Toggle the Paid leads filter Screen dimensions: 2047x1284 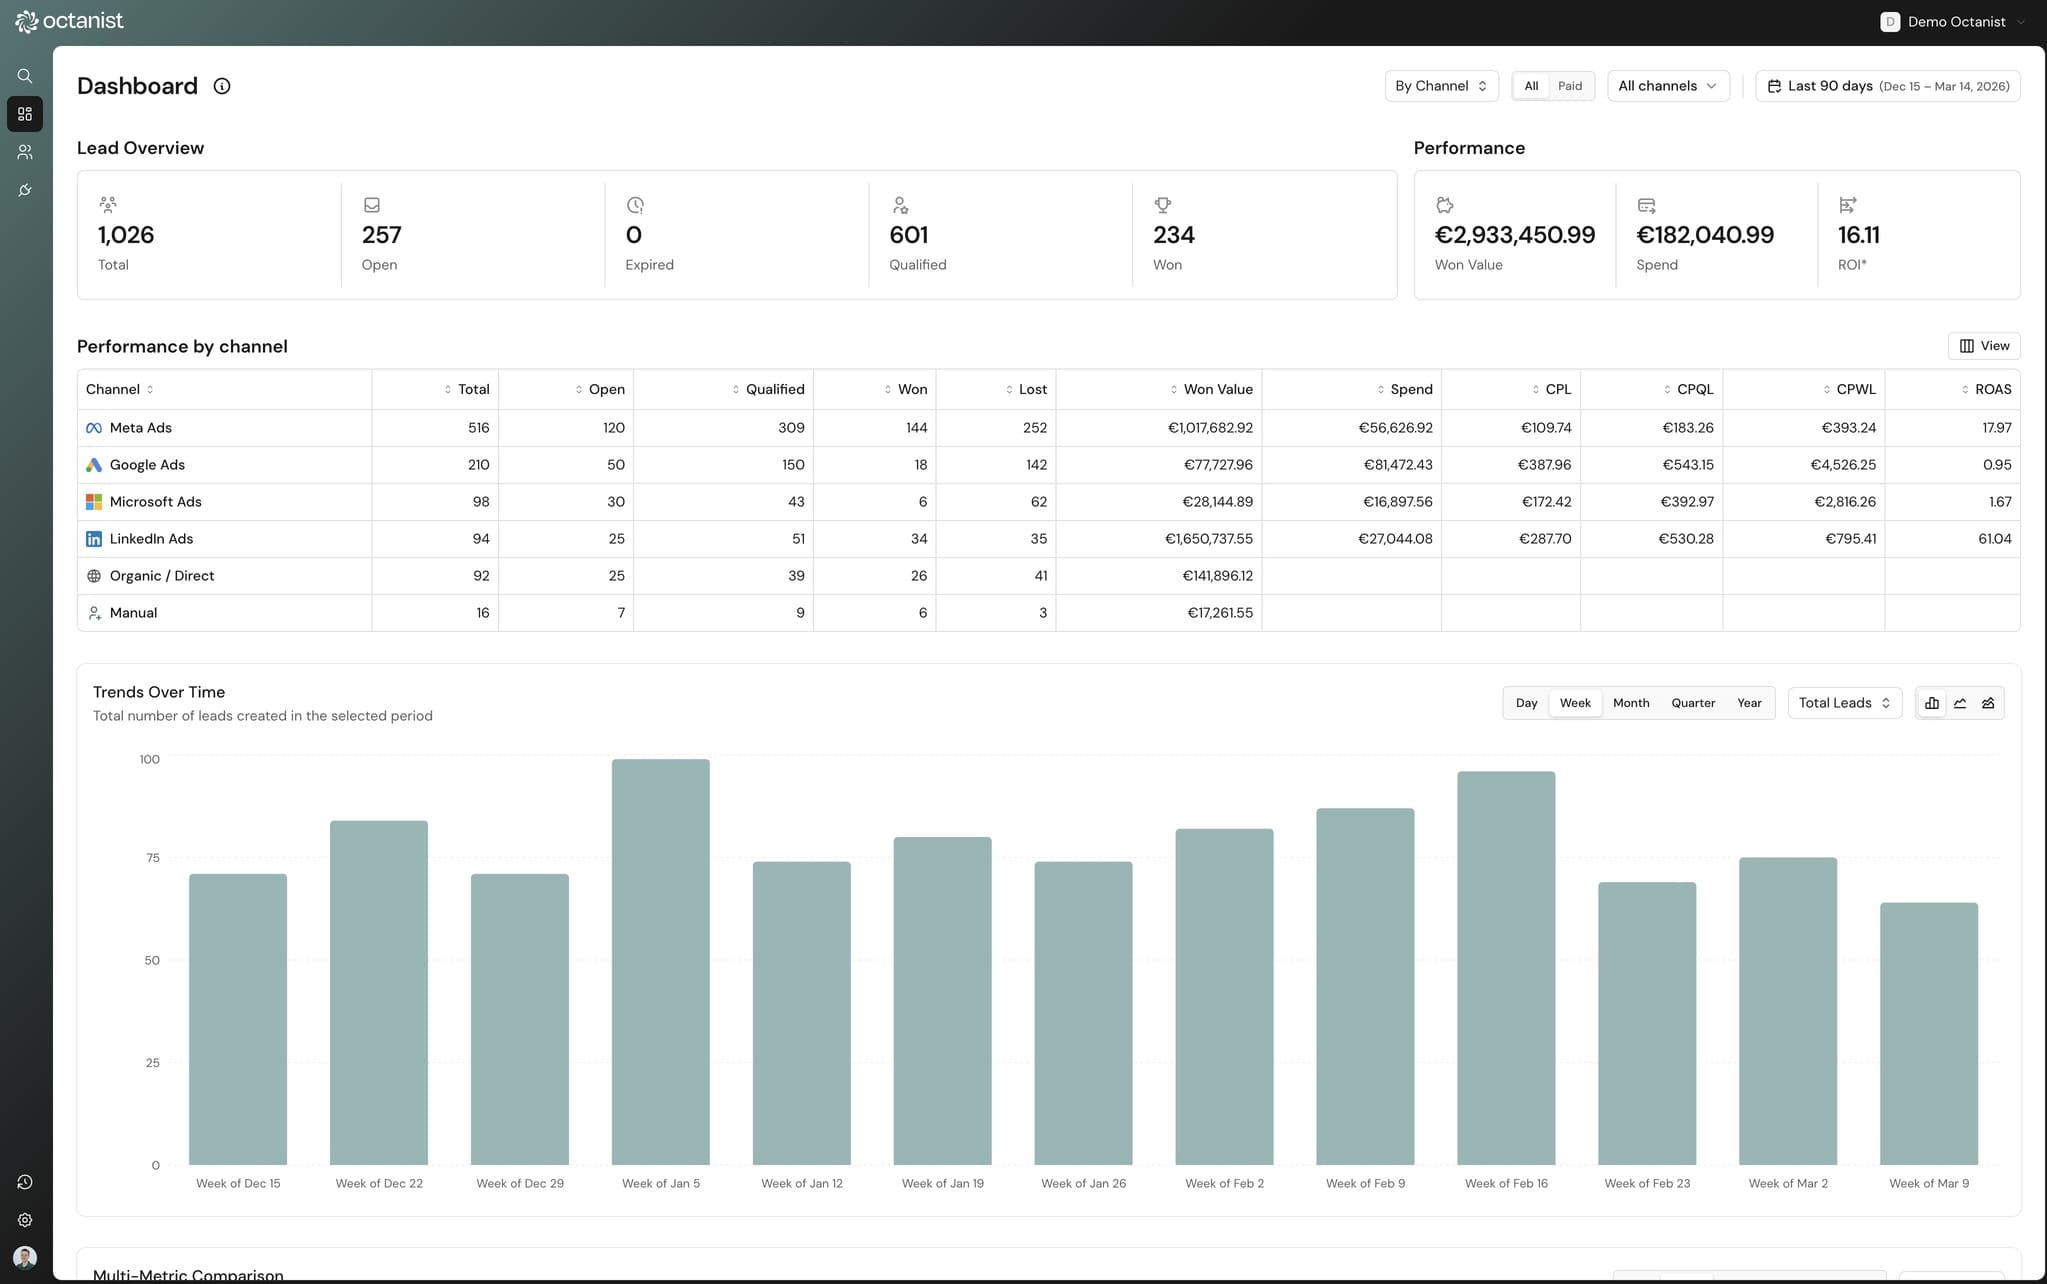[1570, 86]
